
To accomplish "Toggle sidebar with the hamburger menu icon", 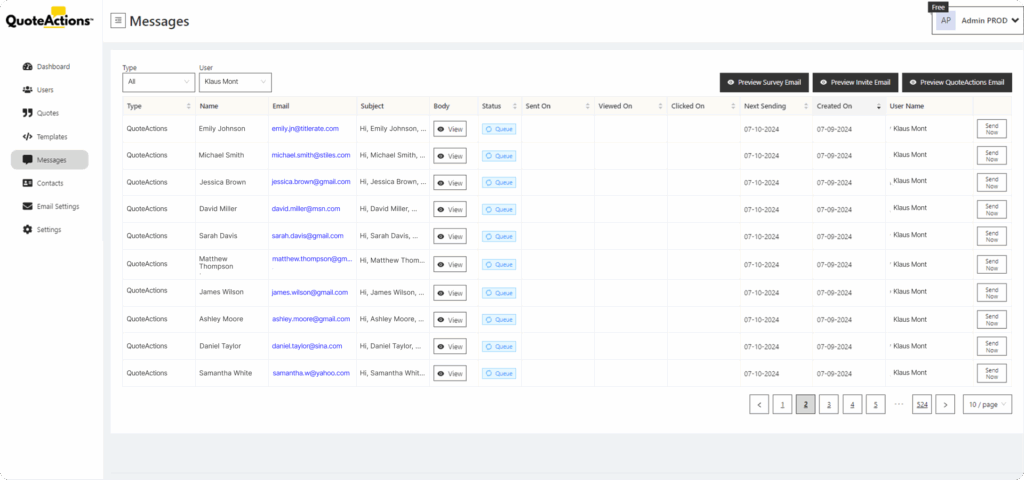I will 118,21.
